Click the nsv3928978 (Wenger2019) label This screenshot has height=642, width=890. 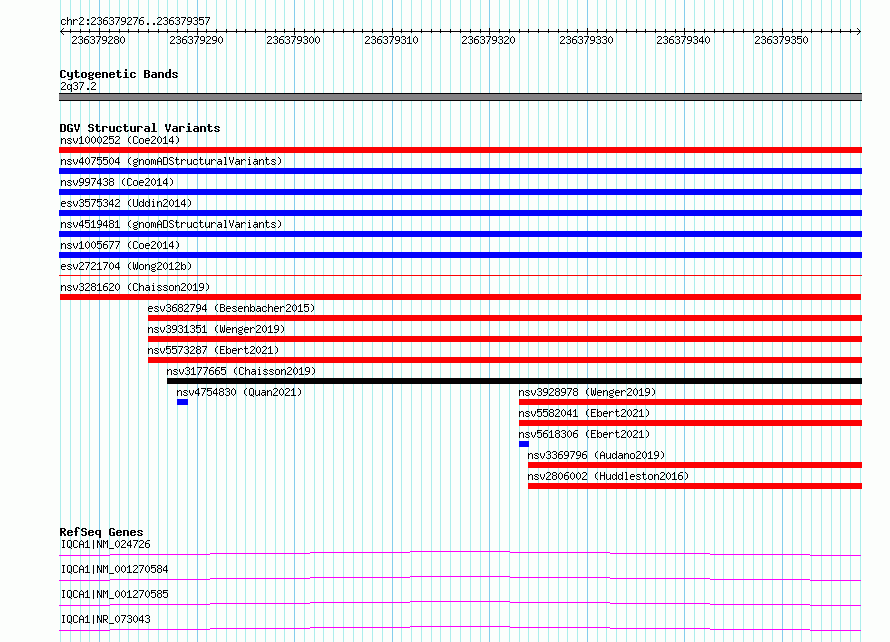click(587, 392)
